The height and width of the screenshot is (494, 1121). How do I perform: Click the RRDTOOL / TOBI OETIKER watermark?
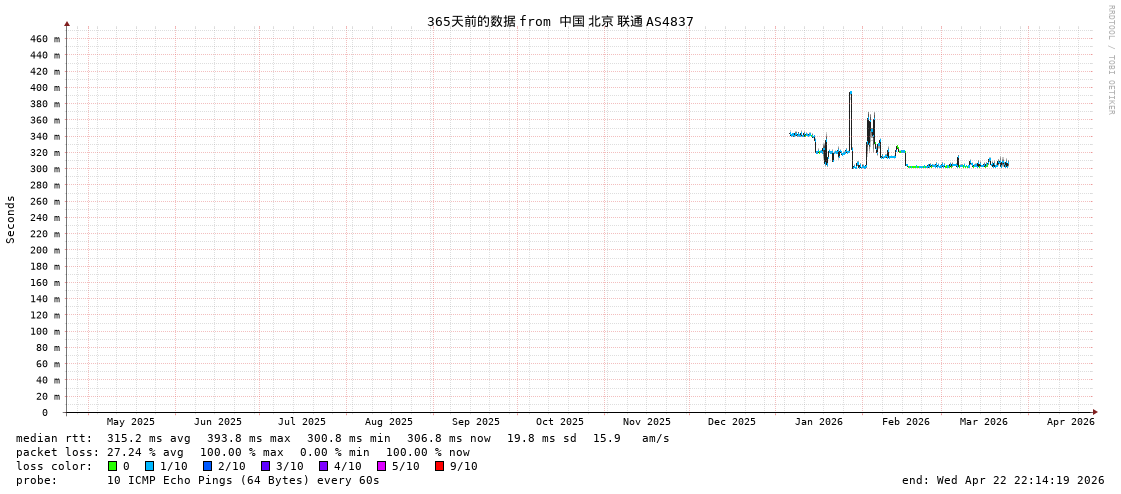tap(1110, 60)
